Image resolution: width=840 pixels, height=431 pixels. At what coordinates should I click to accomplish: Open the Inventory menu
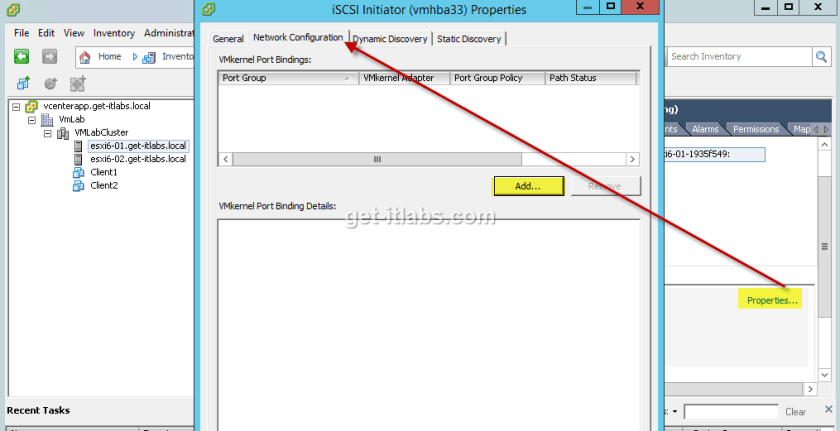tap(114, 33)
